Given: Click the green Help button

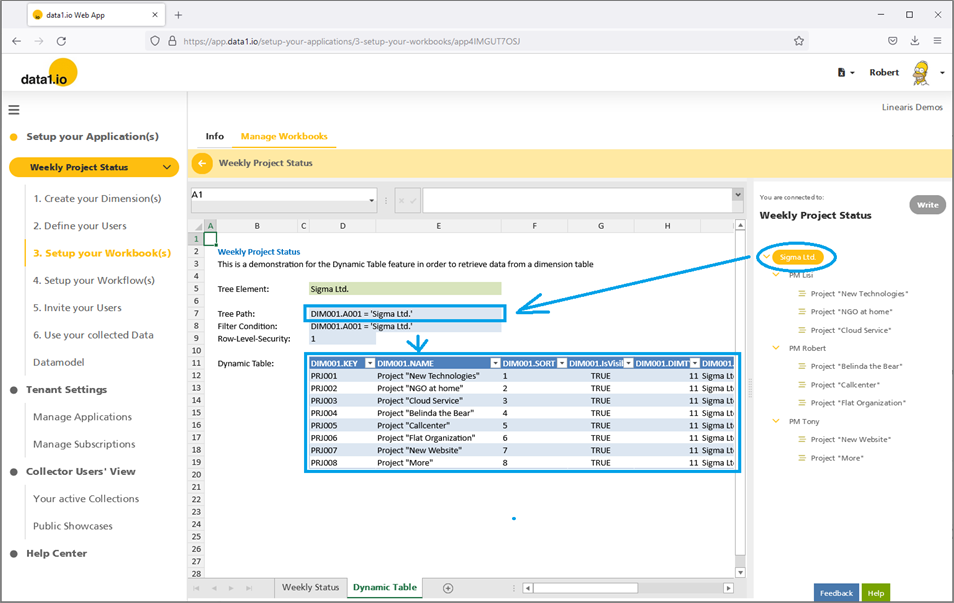Looking at the screenshot, I should [x=876, y=593].
